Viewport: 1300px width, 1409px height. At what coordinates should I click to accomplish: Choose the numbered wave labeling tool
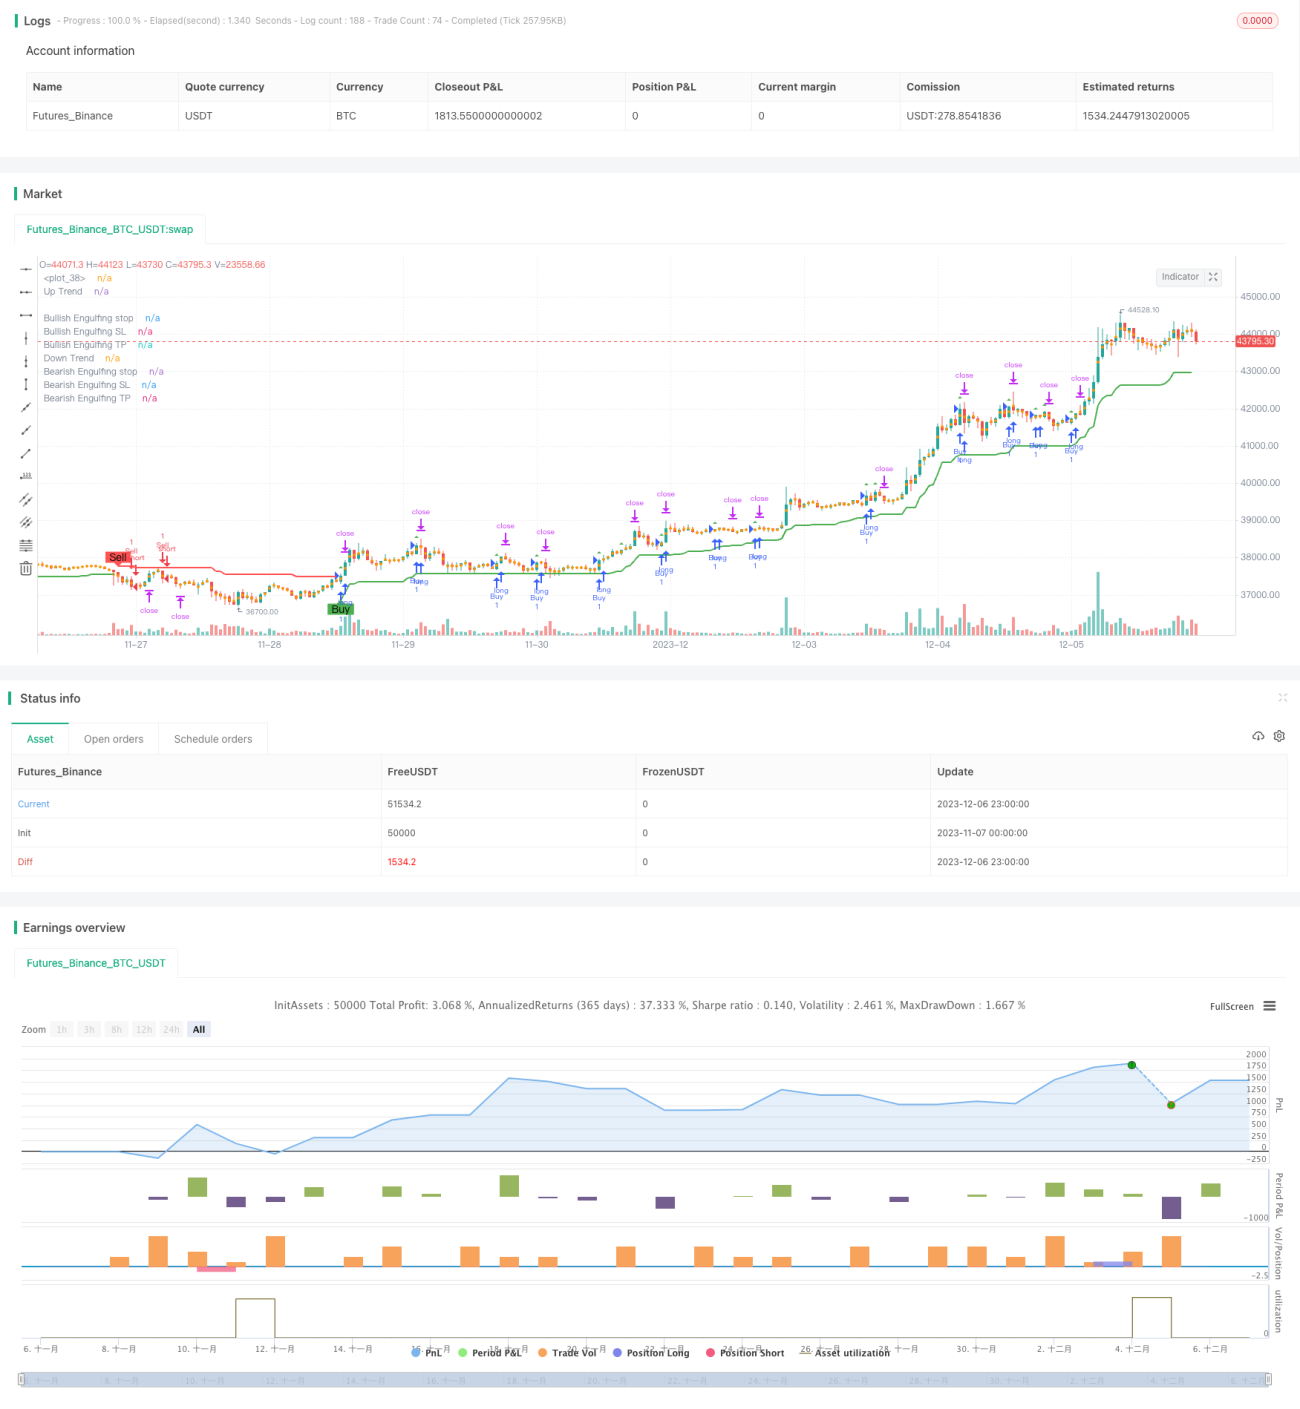(x=26, y=476)
